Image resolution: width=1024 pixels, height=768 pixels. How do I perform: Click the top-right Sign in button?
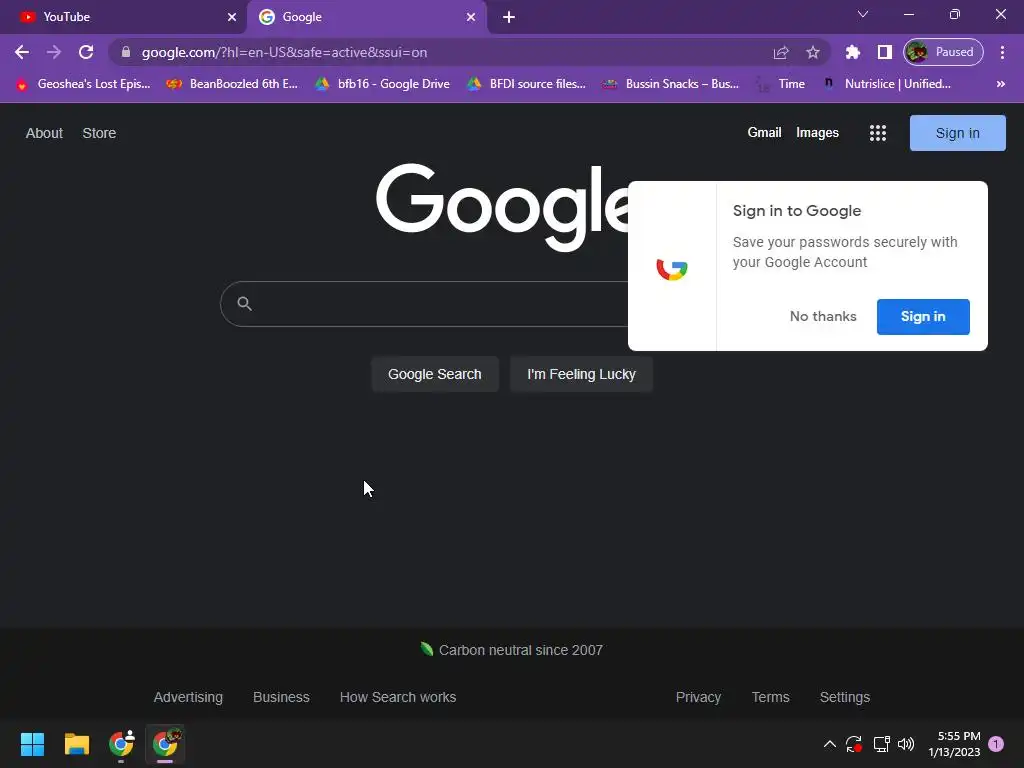click(957, 133)
